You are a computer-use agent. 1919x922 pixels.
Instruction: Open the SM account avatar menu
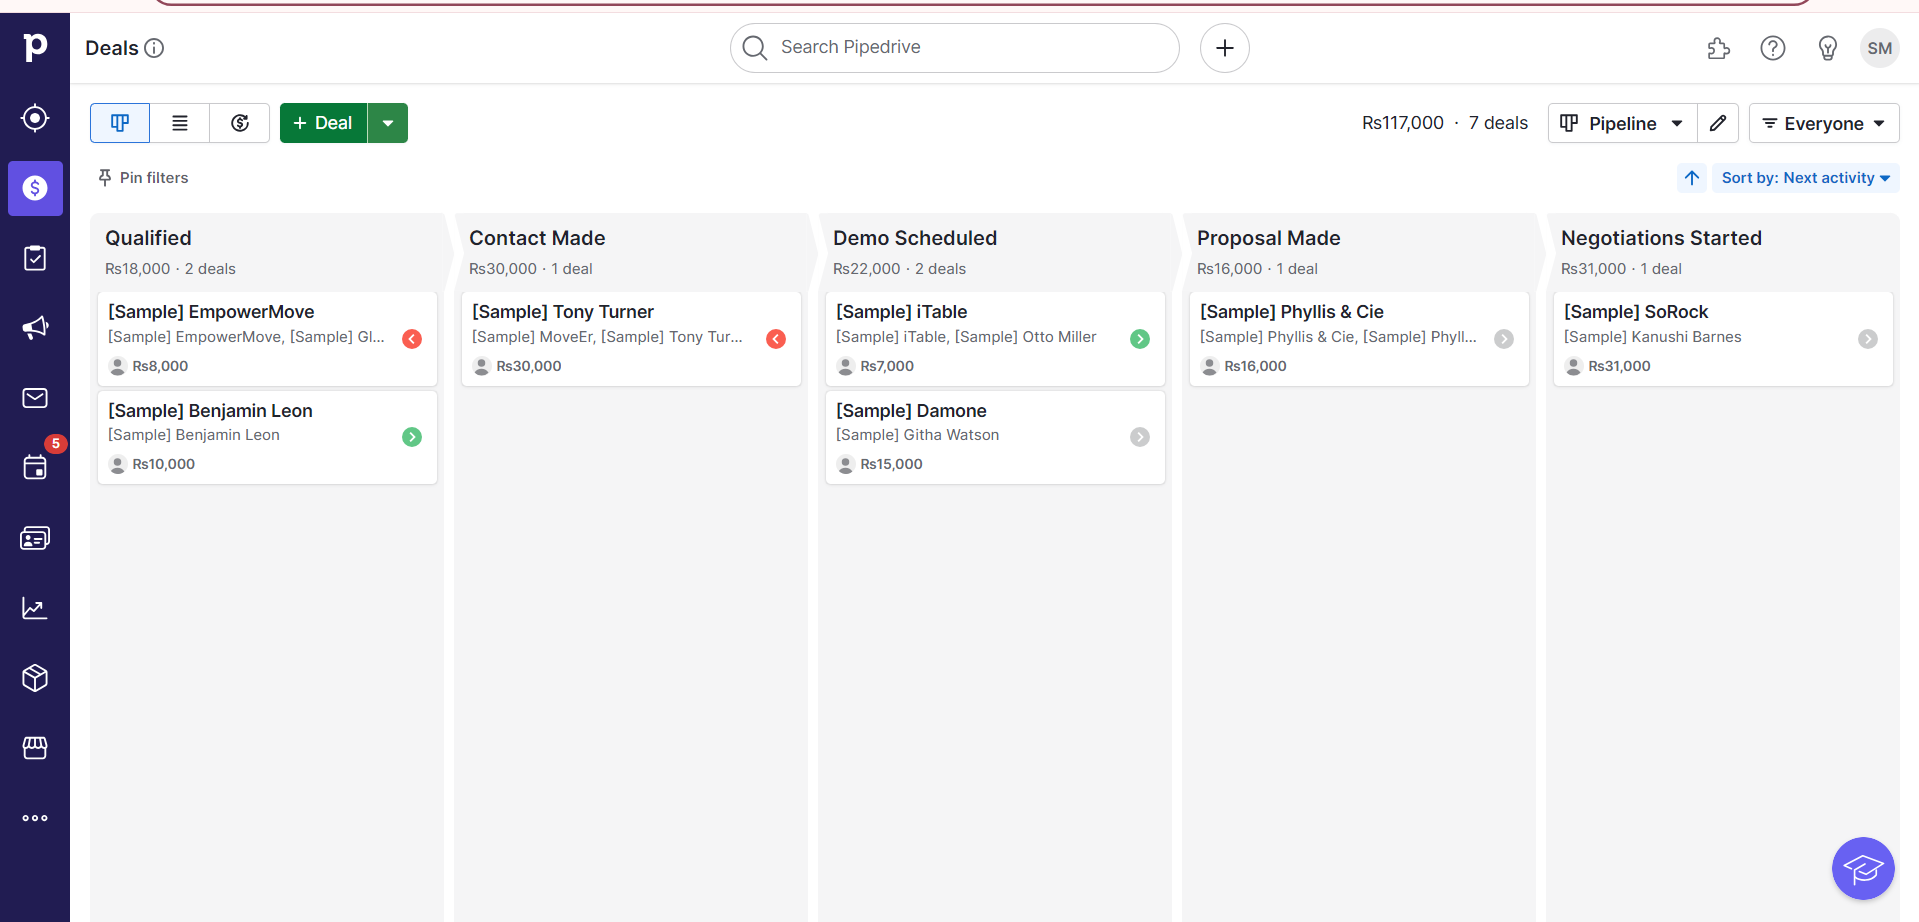pyautogui.click(x=1880, y=48)
